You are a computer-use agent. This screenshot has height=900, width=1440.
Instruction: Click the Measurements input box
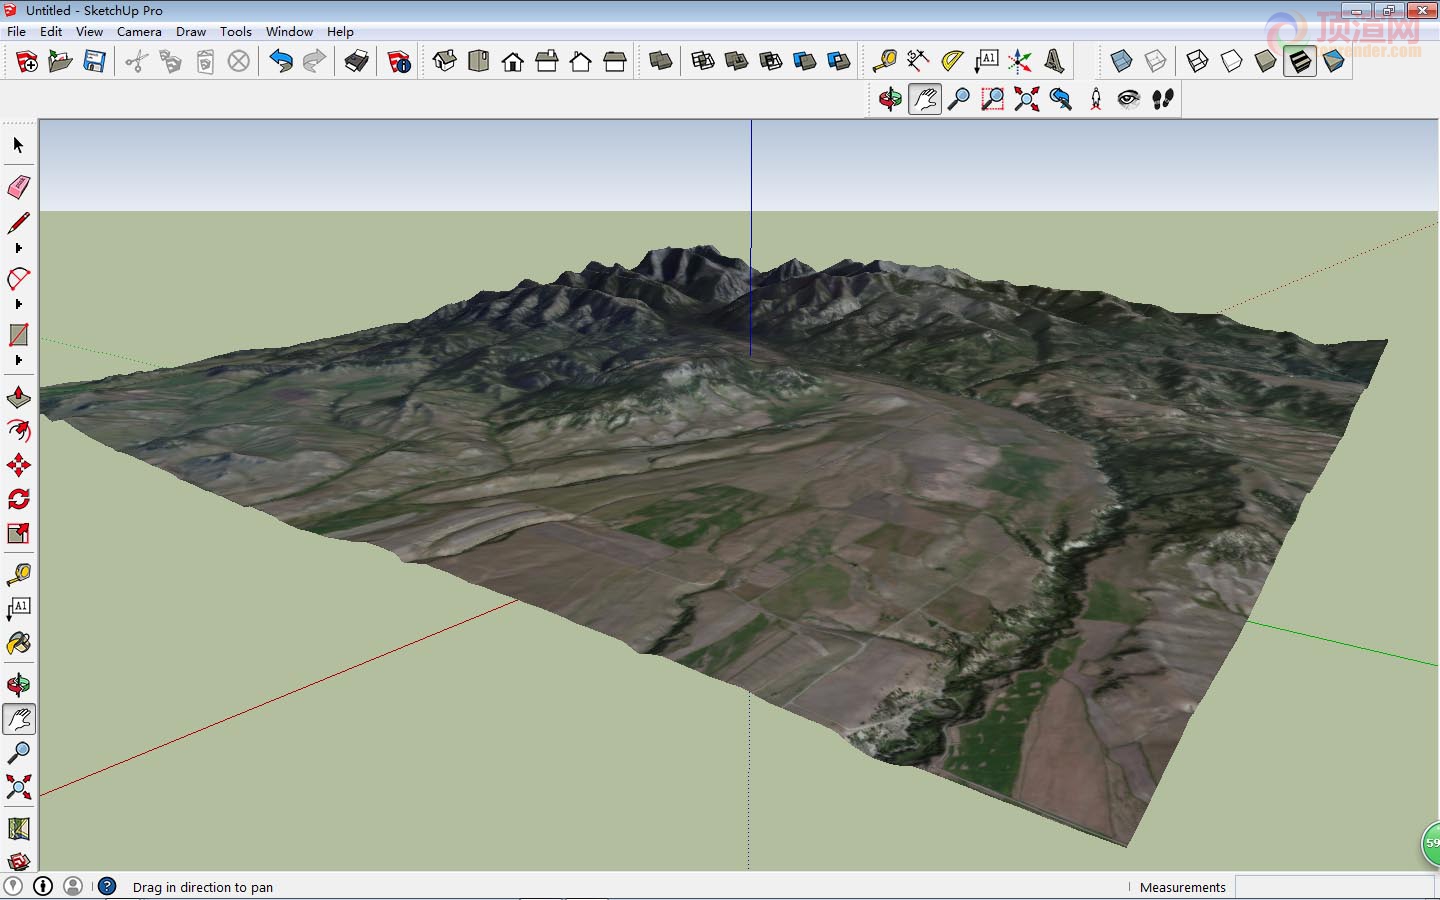pyautogui.click(x=1335, y=887)
